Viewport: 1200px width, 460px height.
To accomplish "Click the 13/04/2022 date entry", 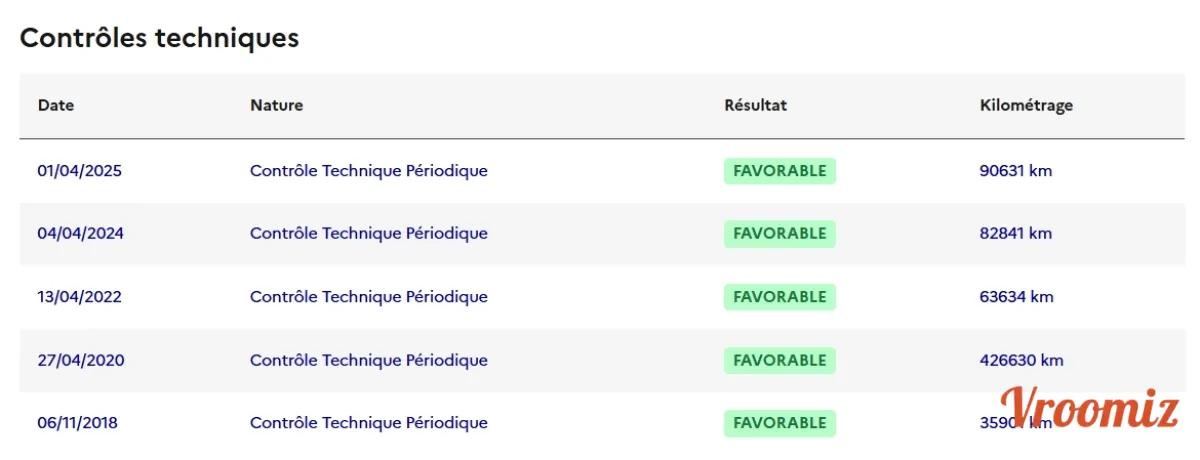I will (80, 297).
